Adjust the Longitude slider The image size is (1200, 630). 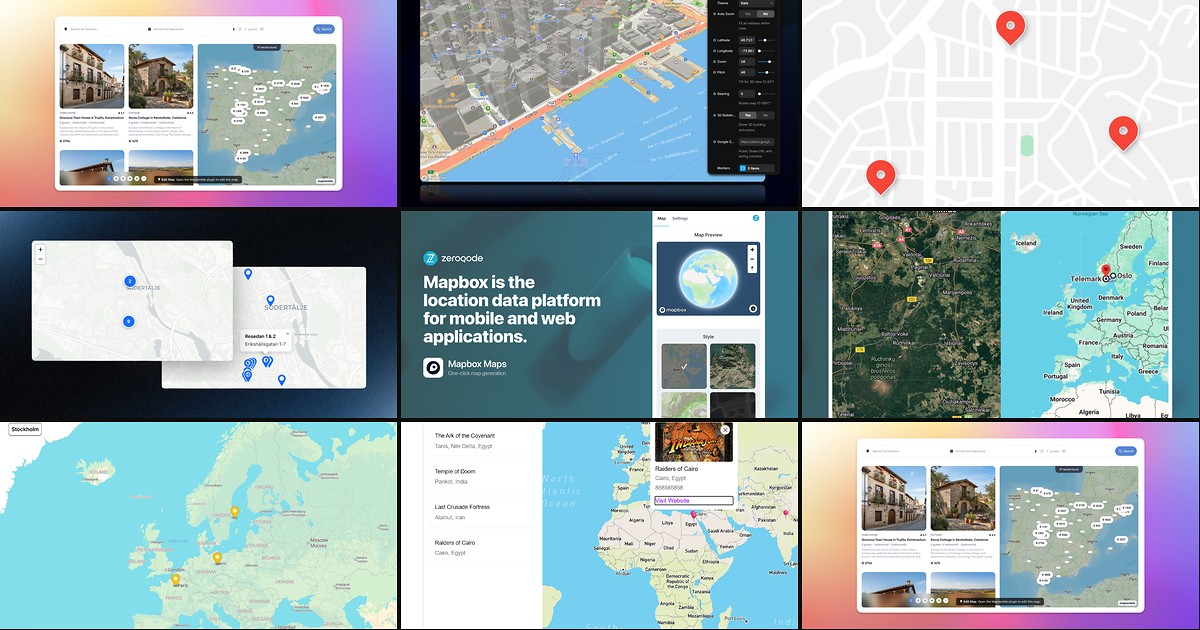766,51
